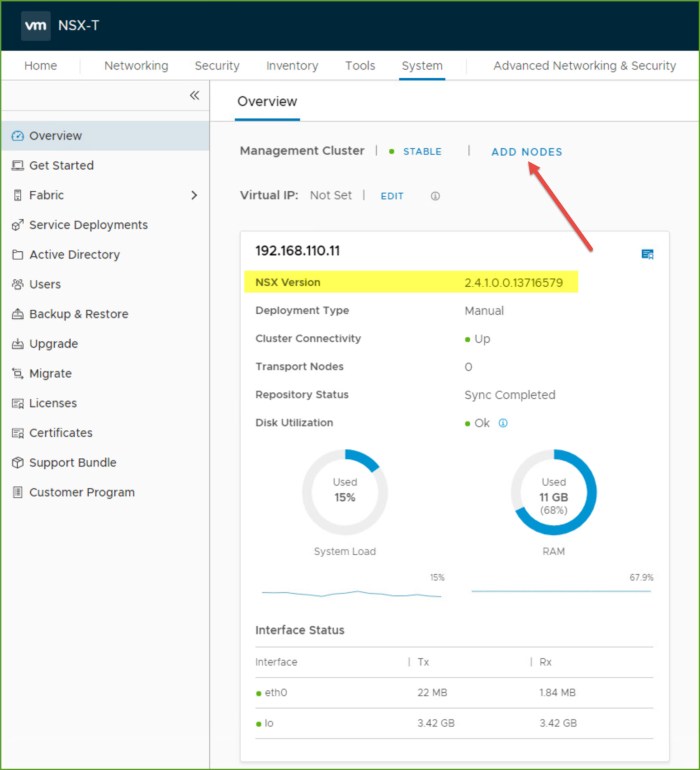Click the Backup & Restore icon
Viewport: 700px width, 770px height.
click(17, 314)
